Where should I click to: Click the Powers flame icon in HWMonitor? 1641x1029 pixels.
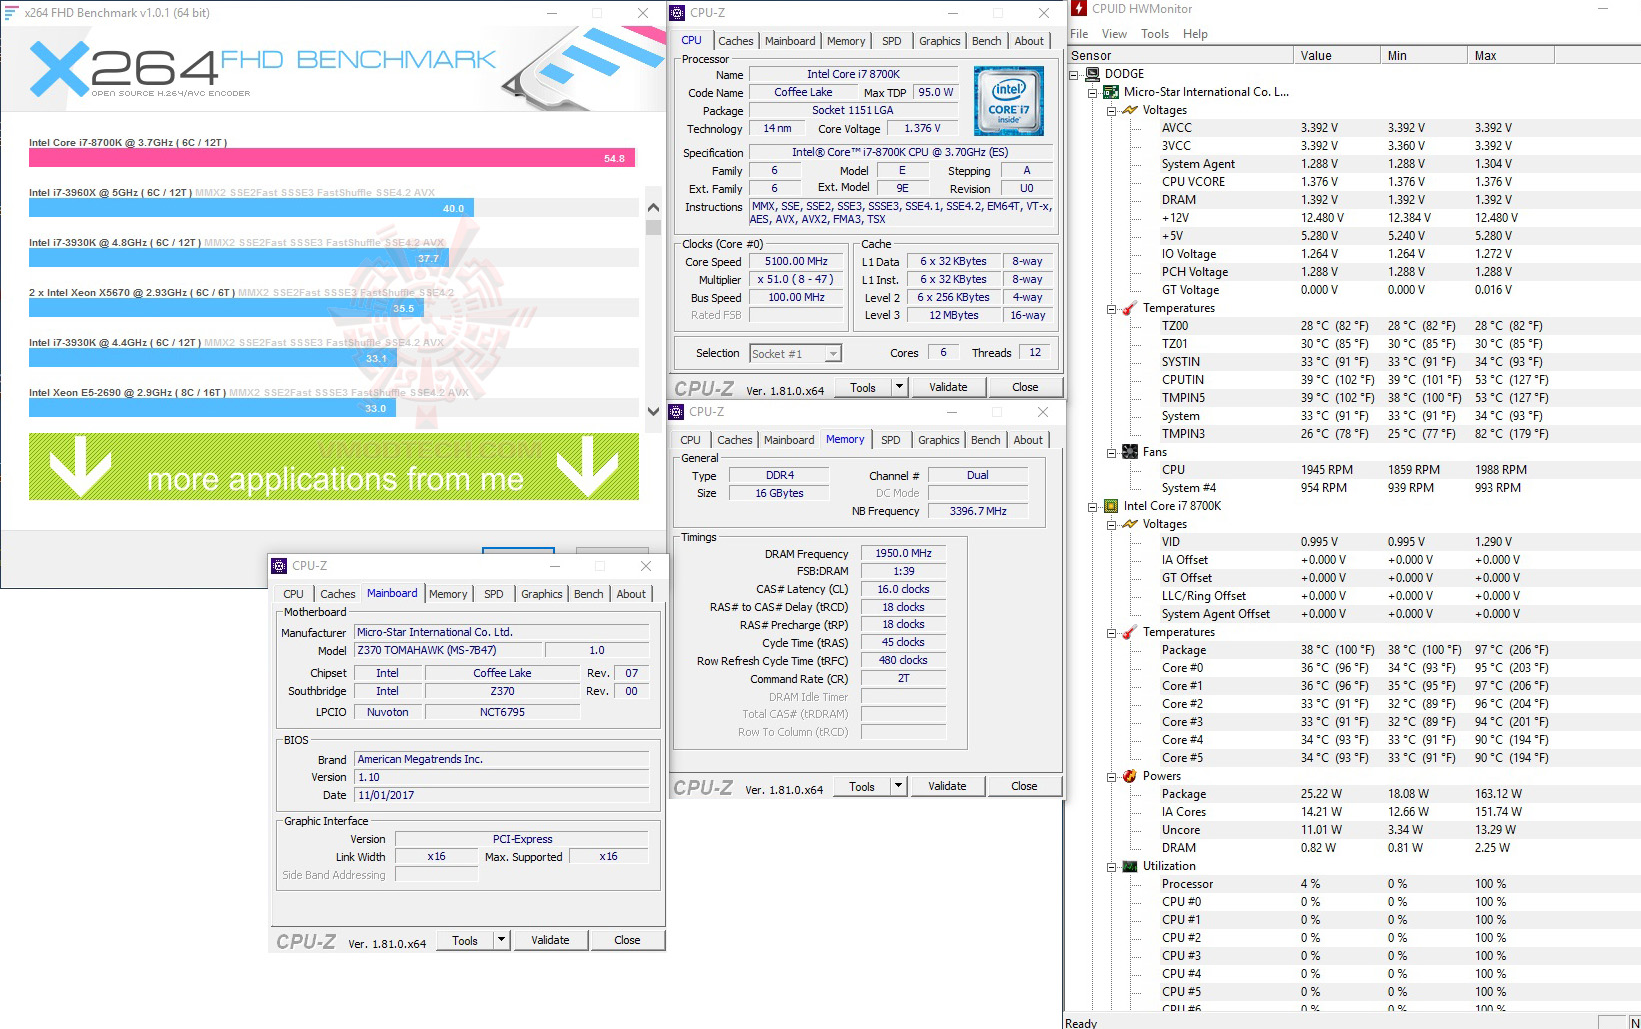1130,776
